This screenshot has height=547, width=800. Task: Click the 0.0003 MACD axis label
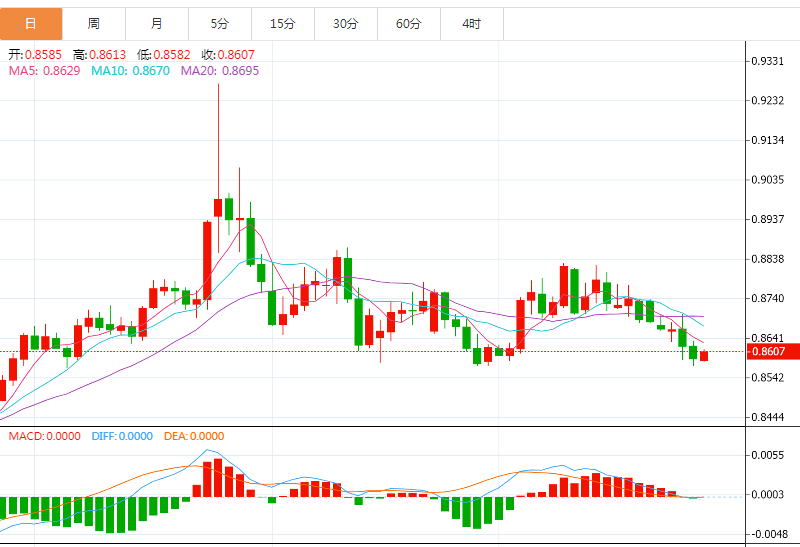coord(768,494)
